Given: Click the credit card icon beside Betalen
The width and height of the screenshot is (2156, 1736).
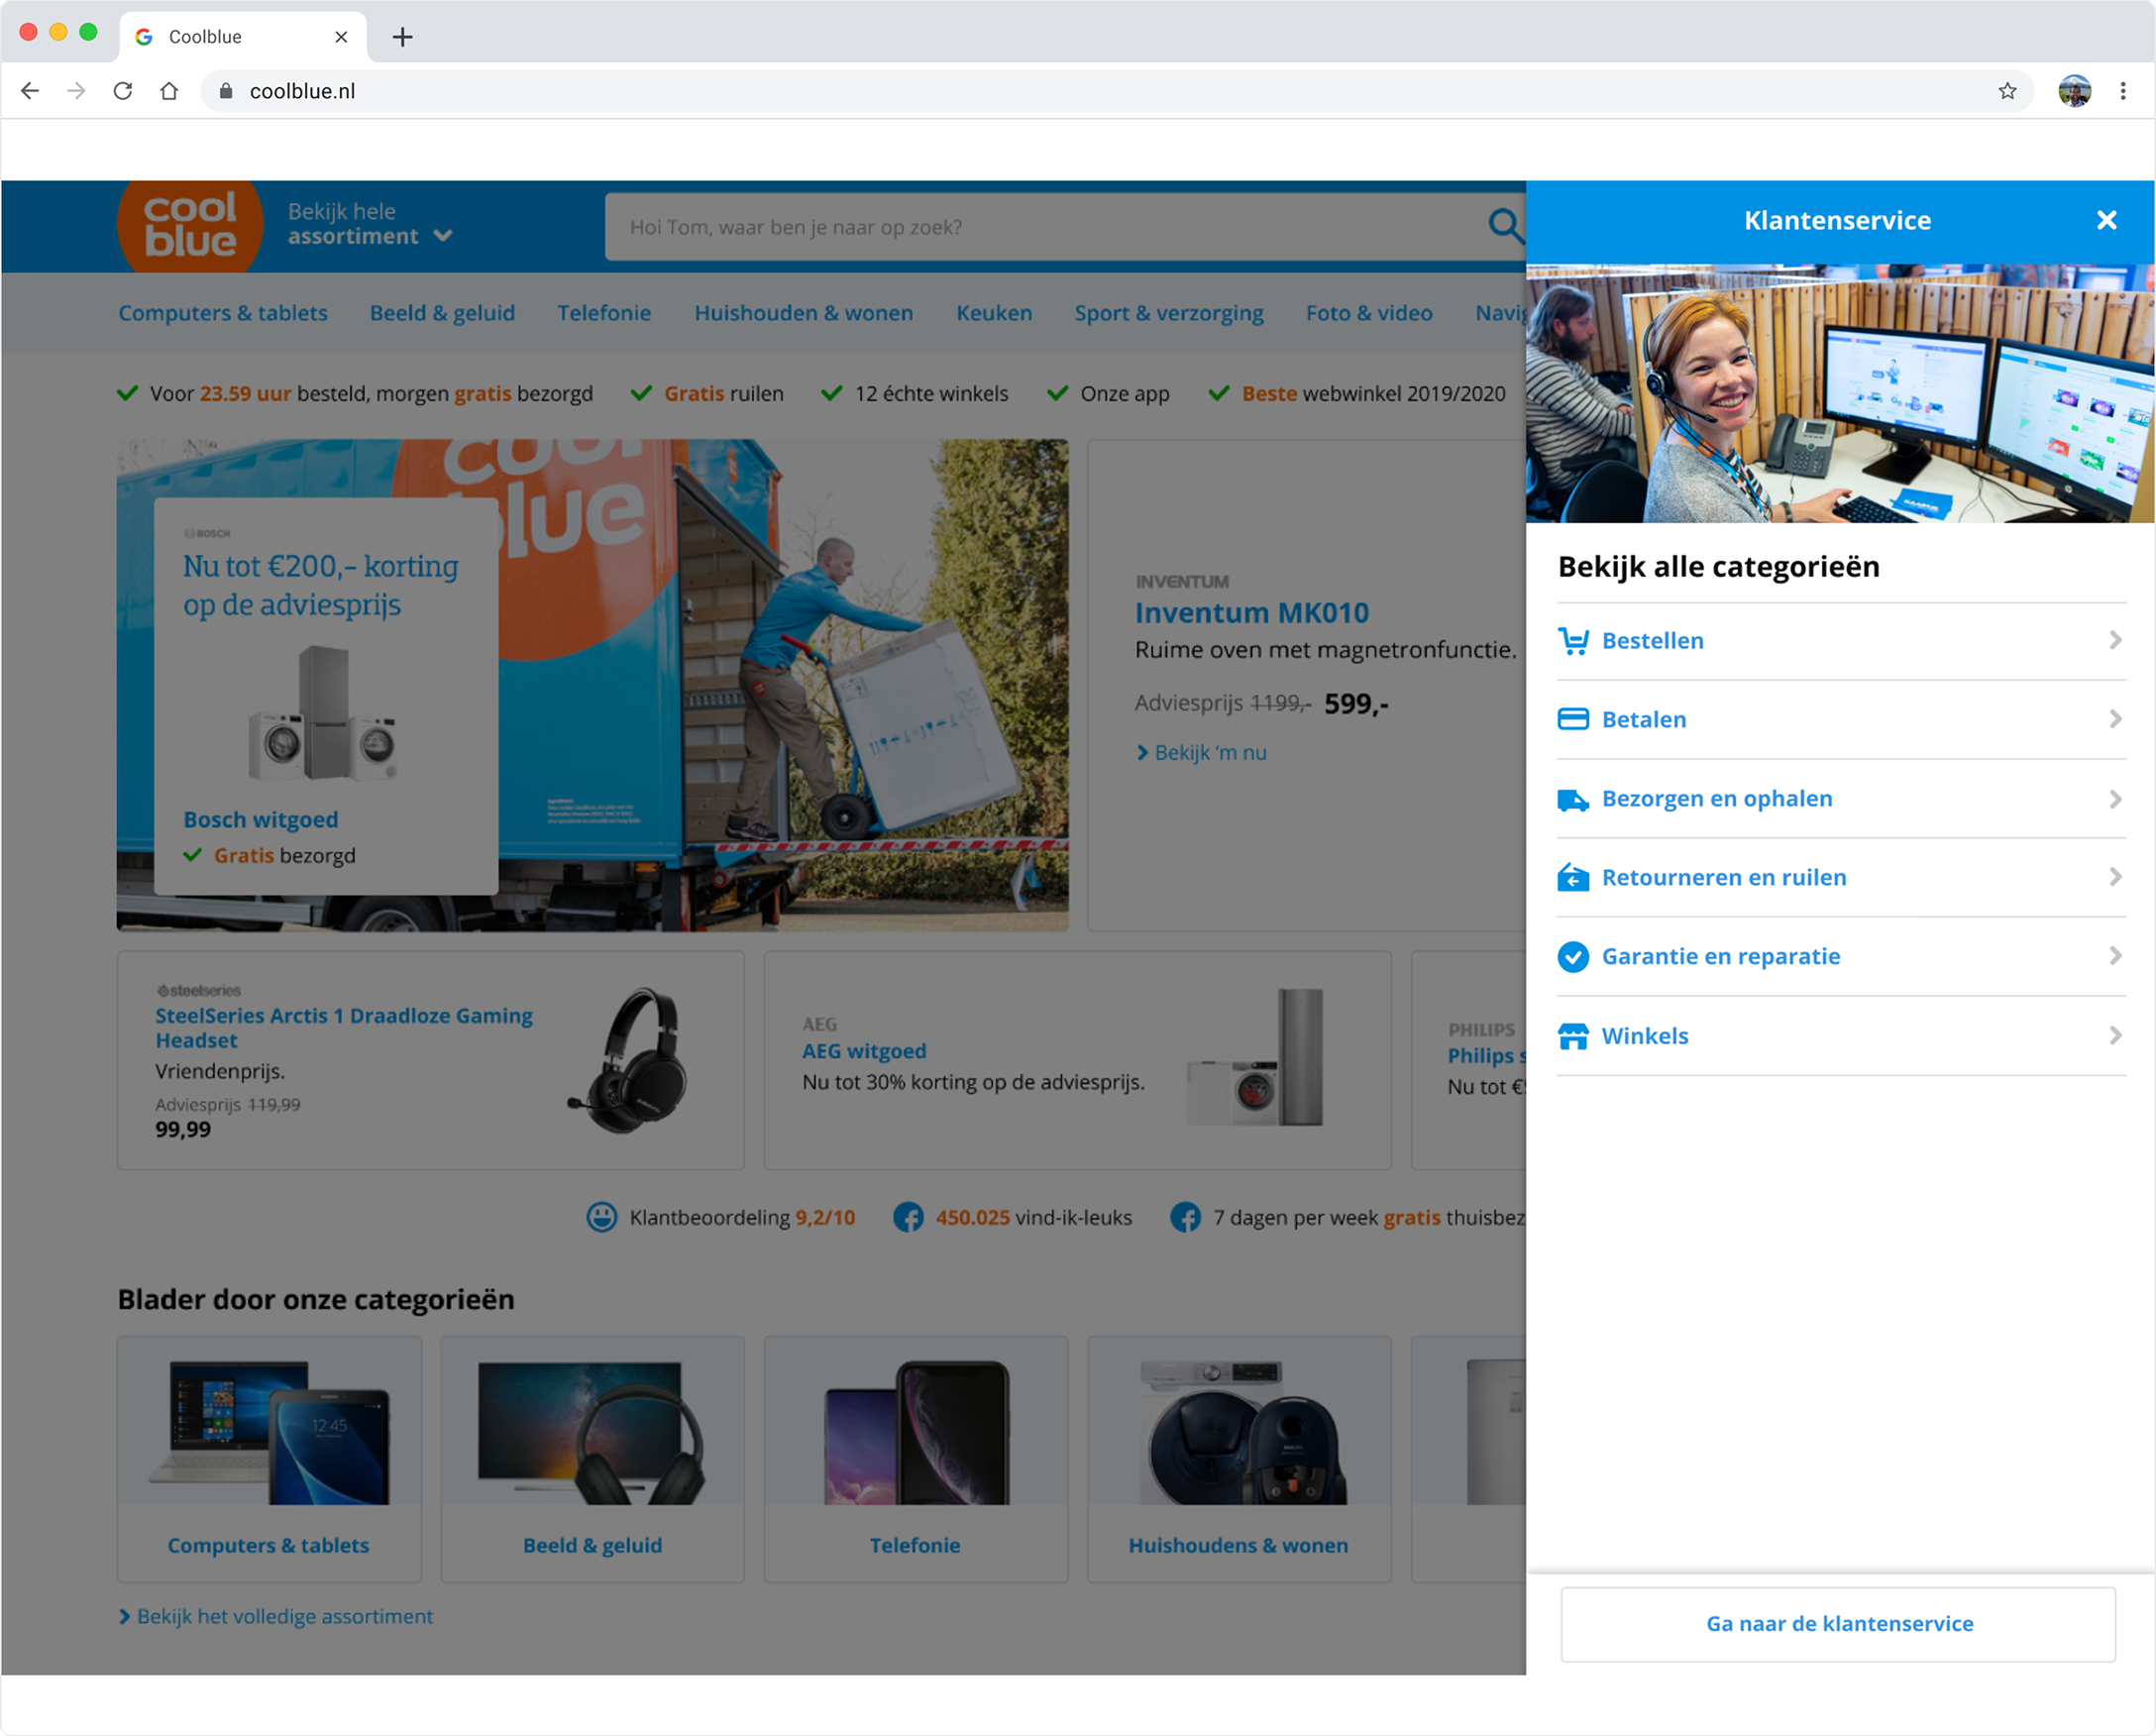Looking at the screenshot, I should (x=1573, y=719).
